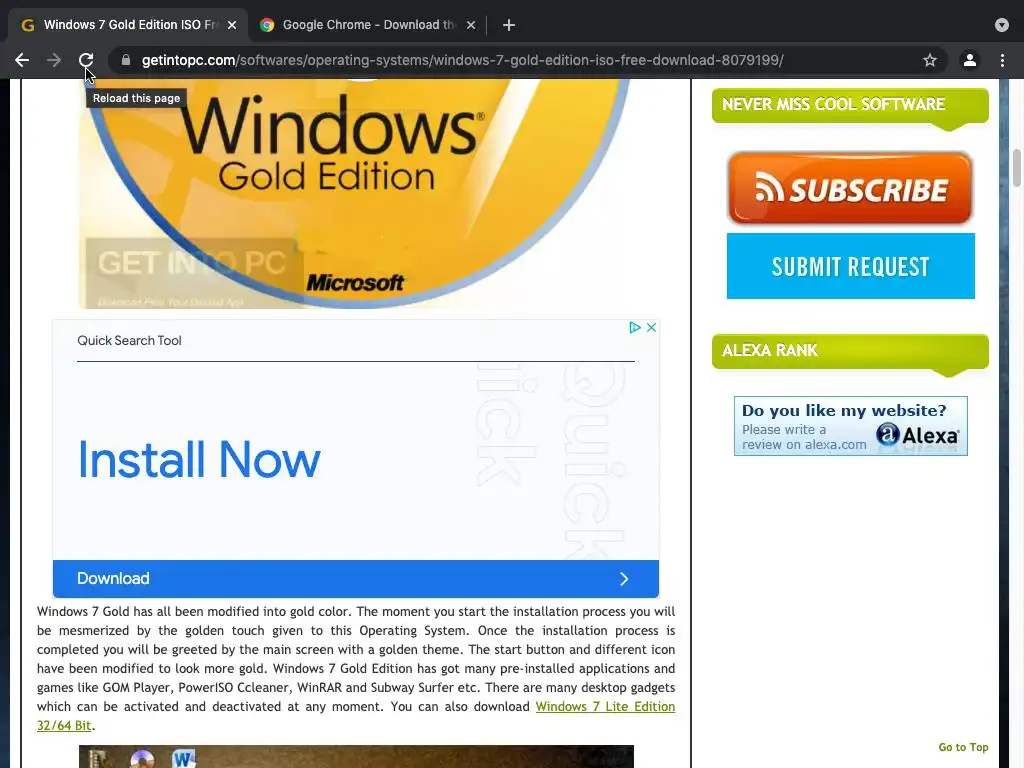1024x768 pixels.
Task: Close the Windows 7 Gold Edition tab
Action: pyautogui.click(x=232, y=25)
